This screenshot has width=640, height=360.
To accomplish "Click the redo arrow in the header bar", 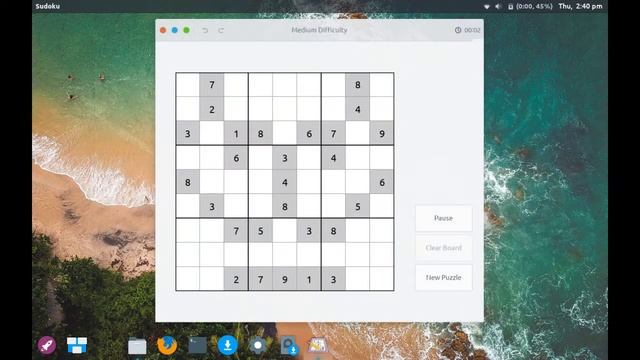I will 221,30.
